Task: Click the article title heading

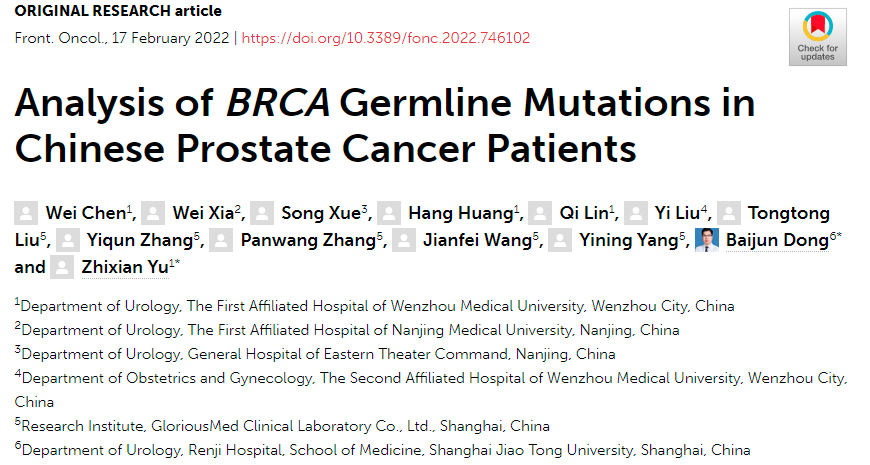Action: [385, 125]
